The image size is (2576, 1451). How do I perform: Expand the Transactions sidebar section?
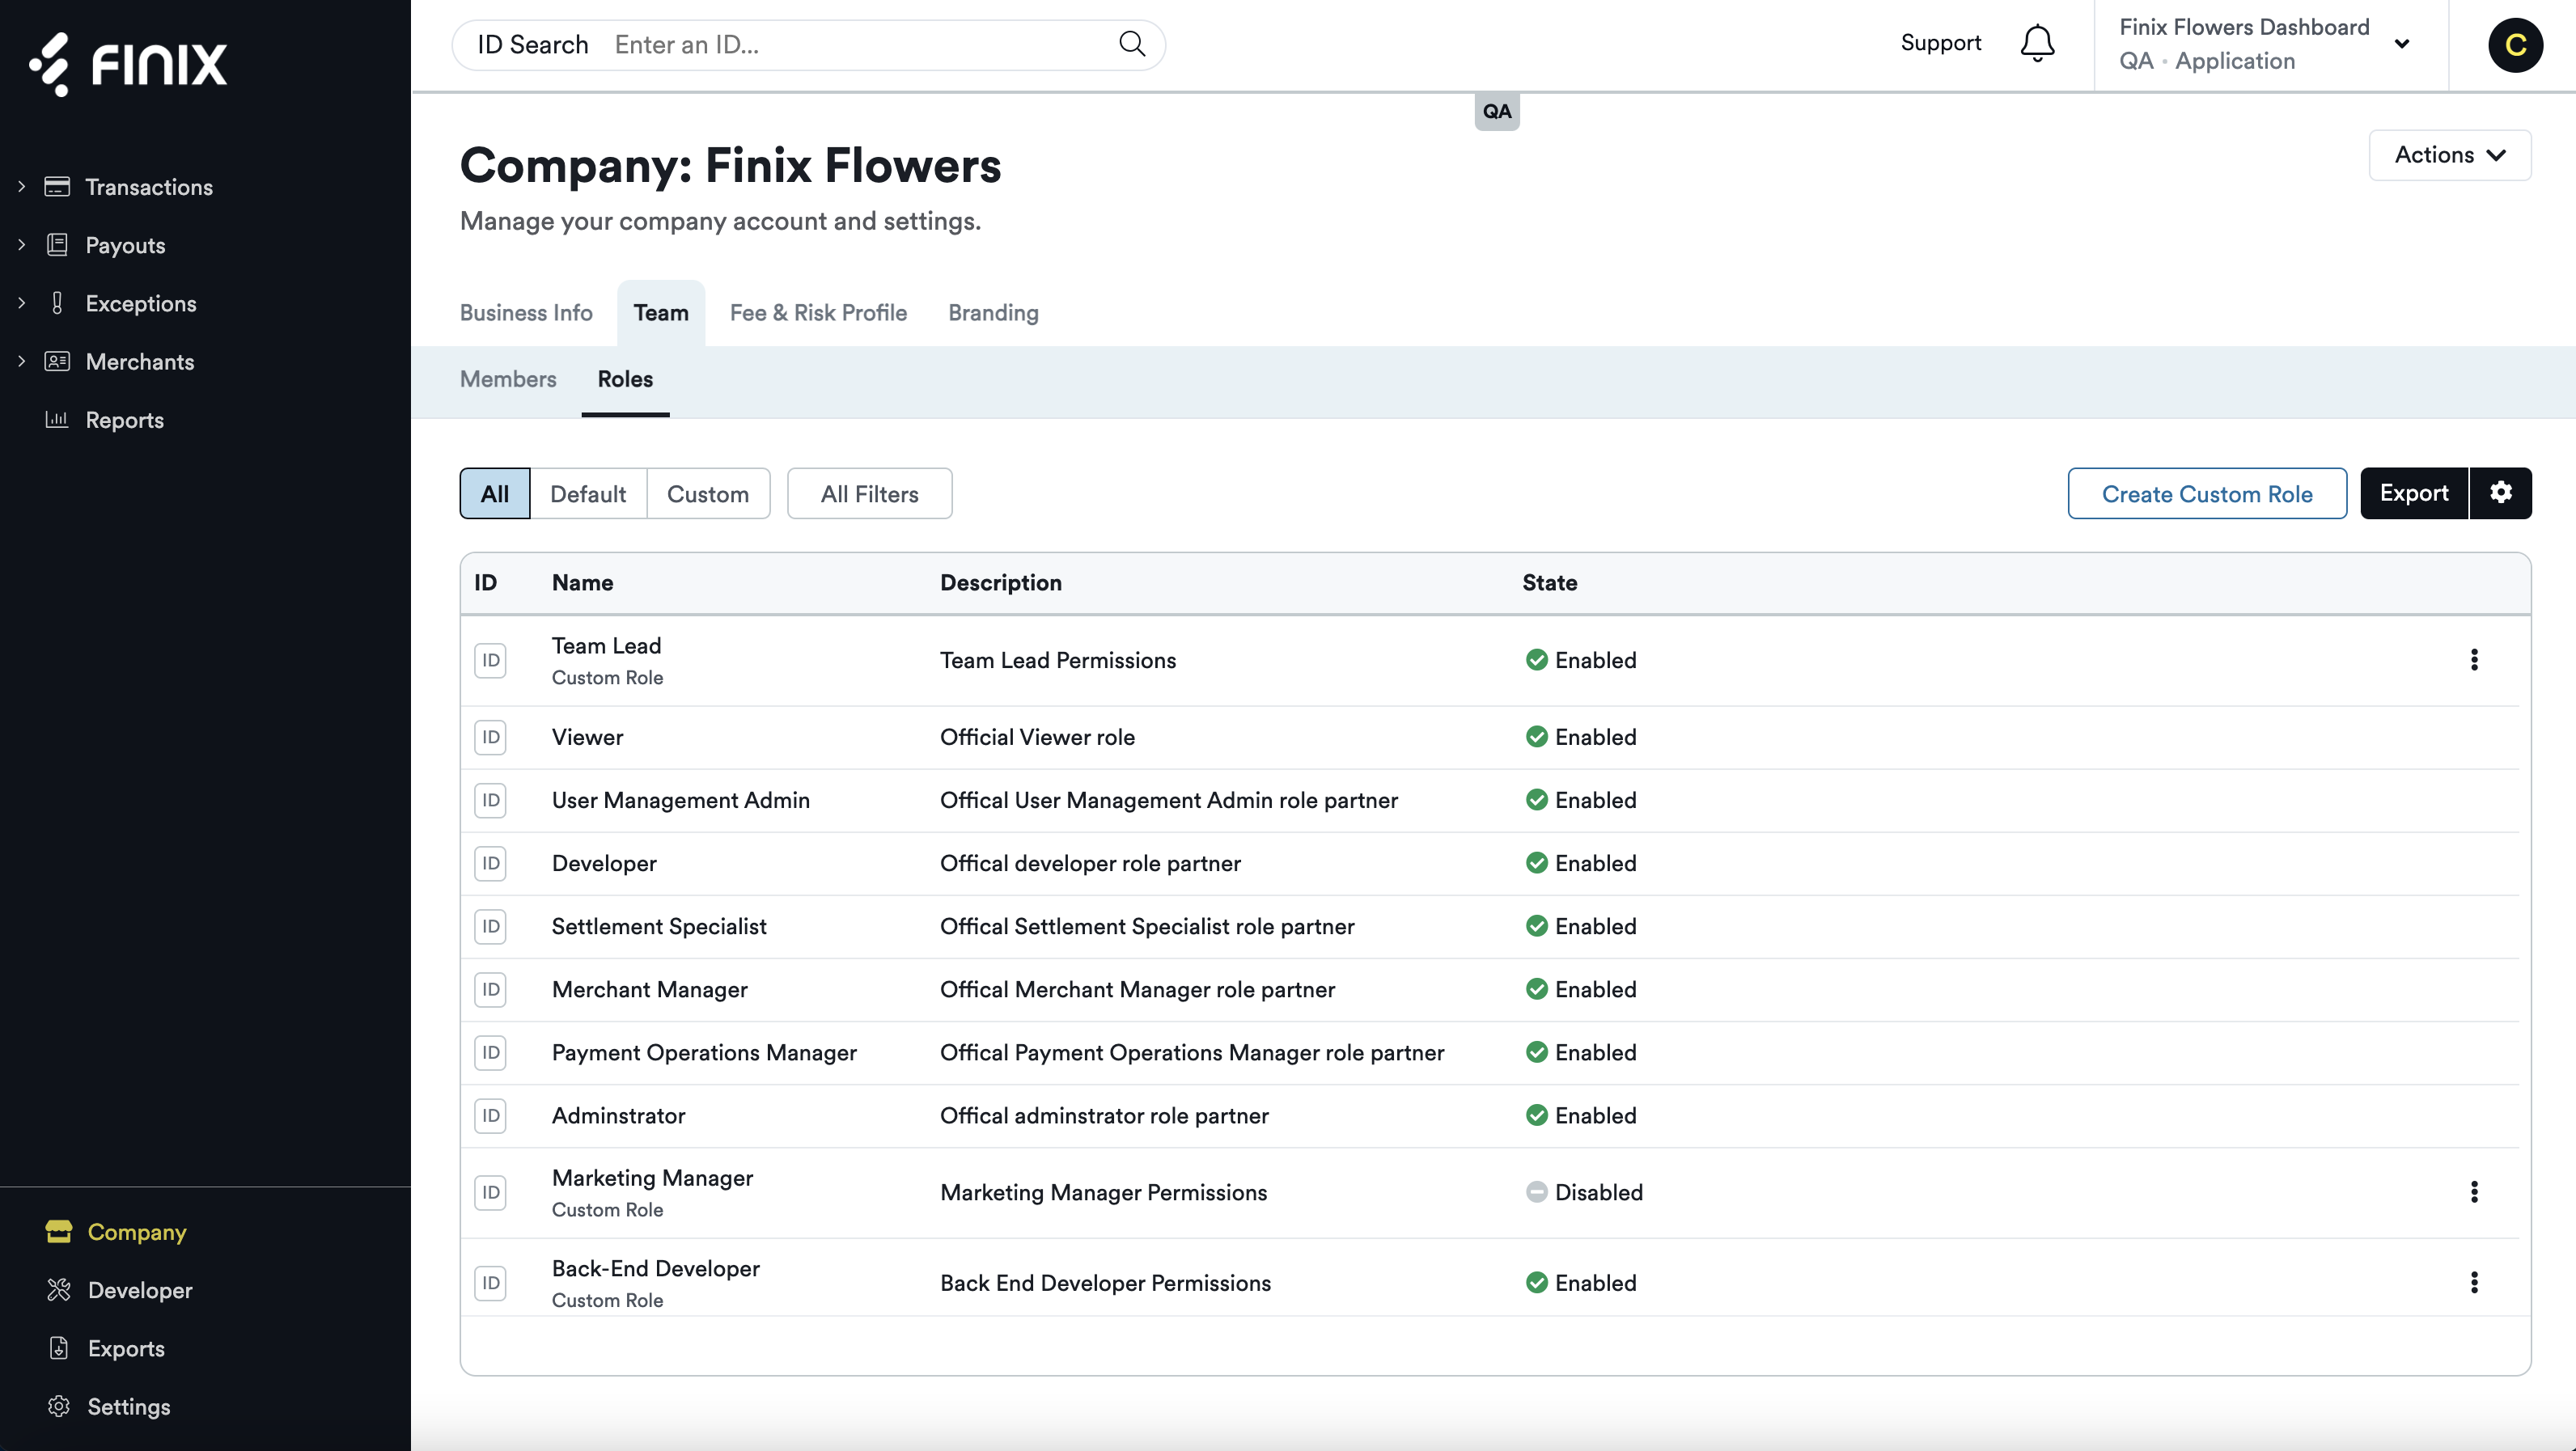click(x=21, y=186)
